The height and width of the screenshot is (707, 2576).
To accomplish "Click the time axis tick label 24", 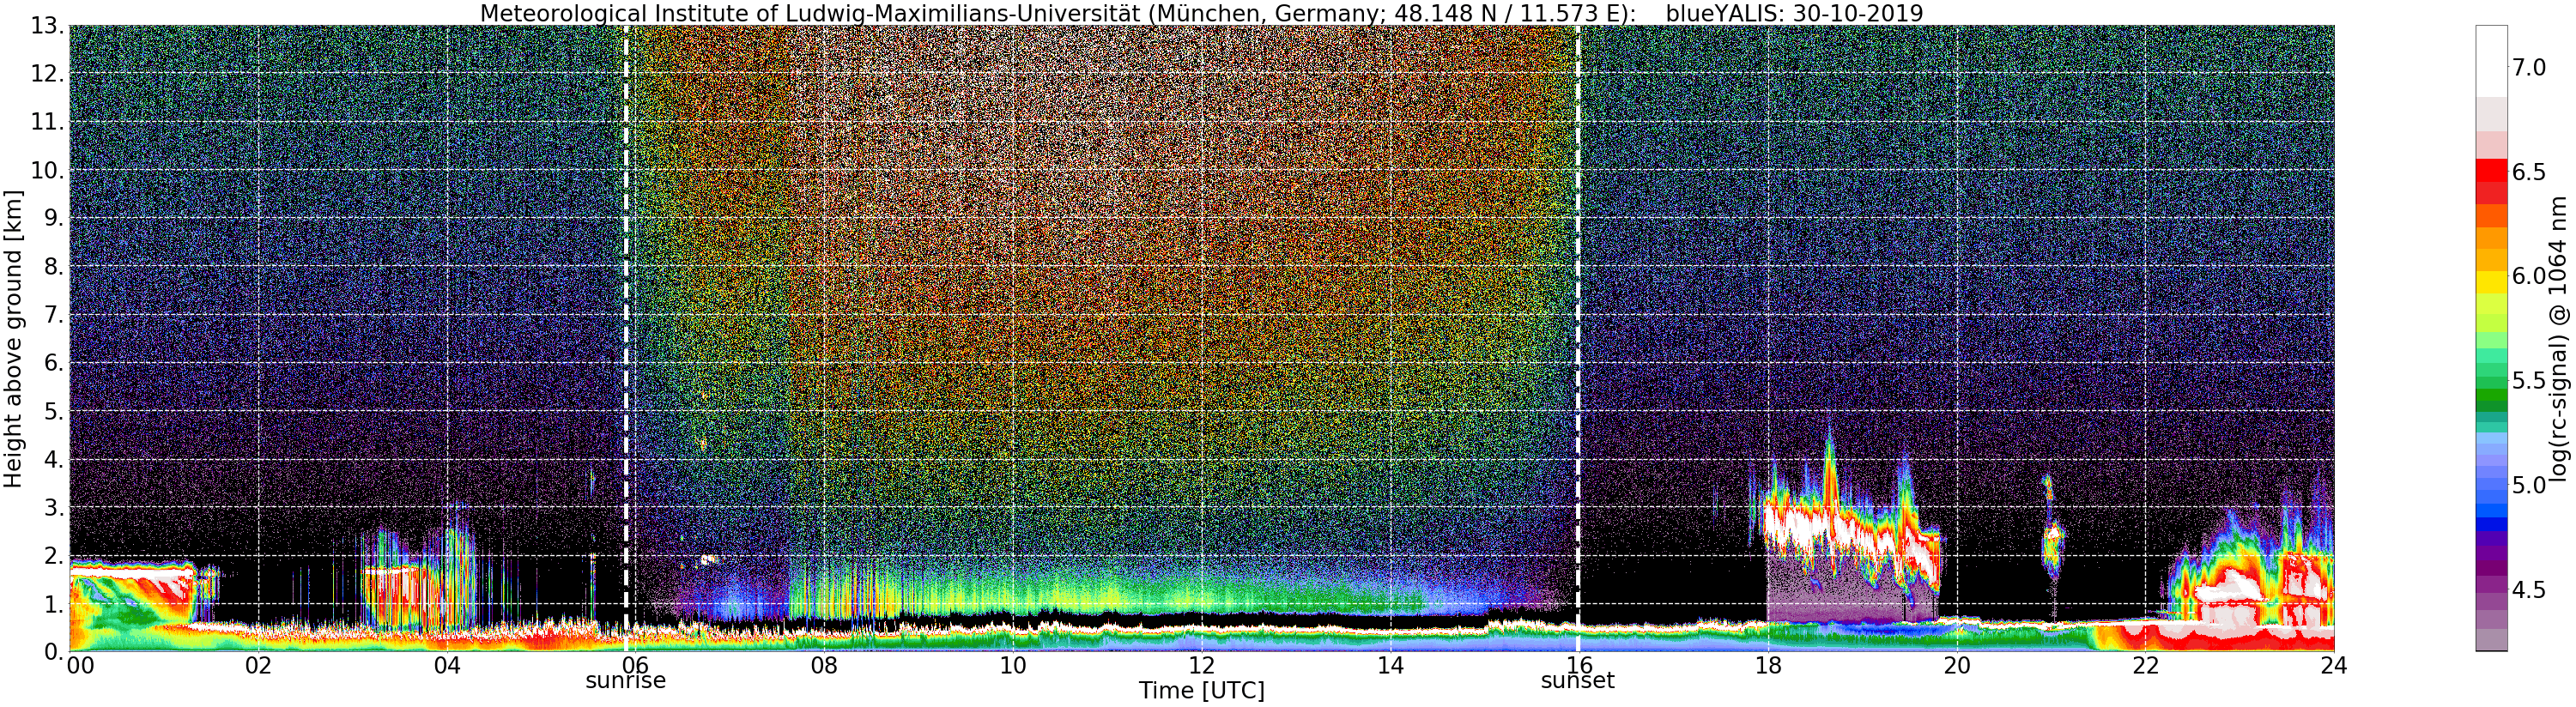I will tap(2334, 666).
